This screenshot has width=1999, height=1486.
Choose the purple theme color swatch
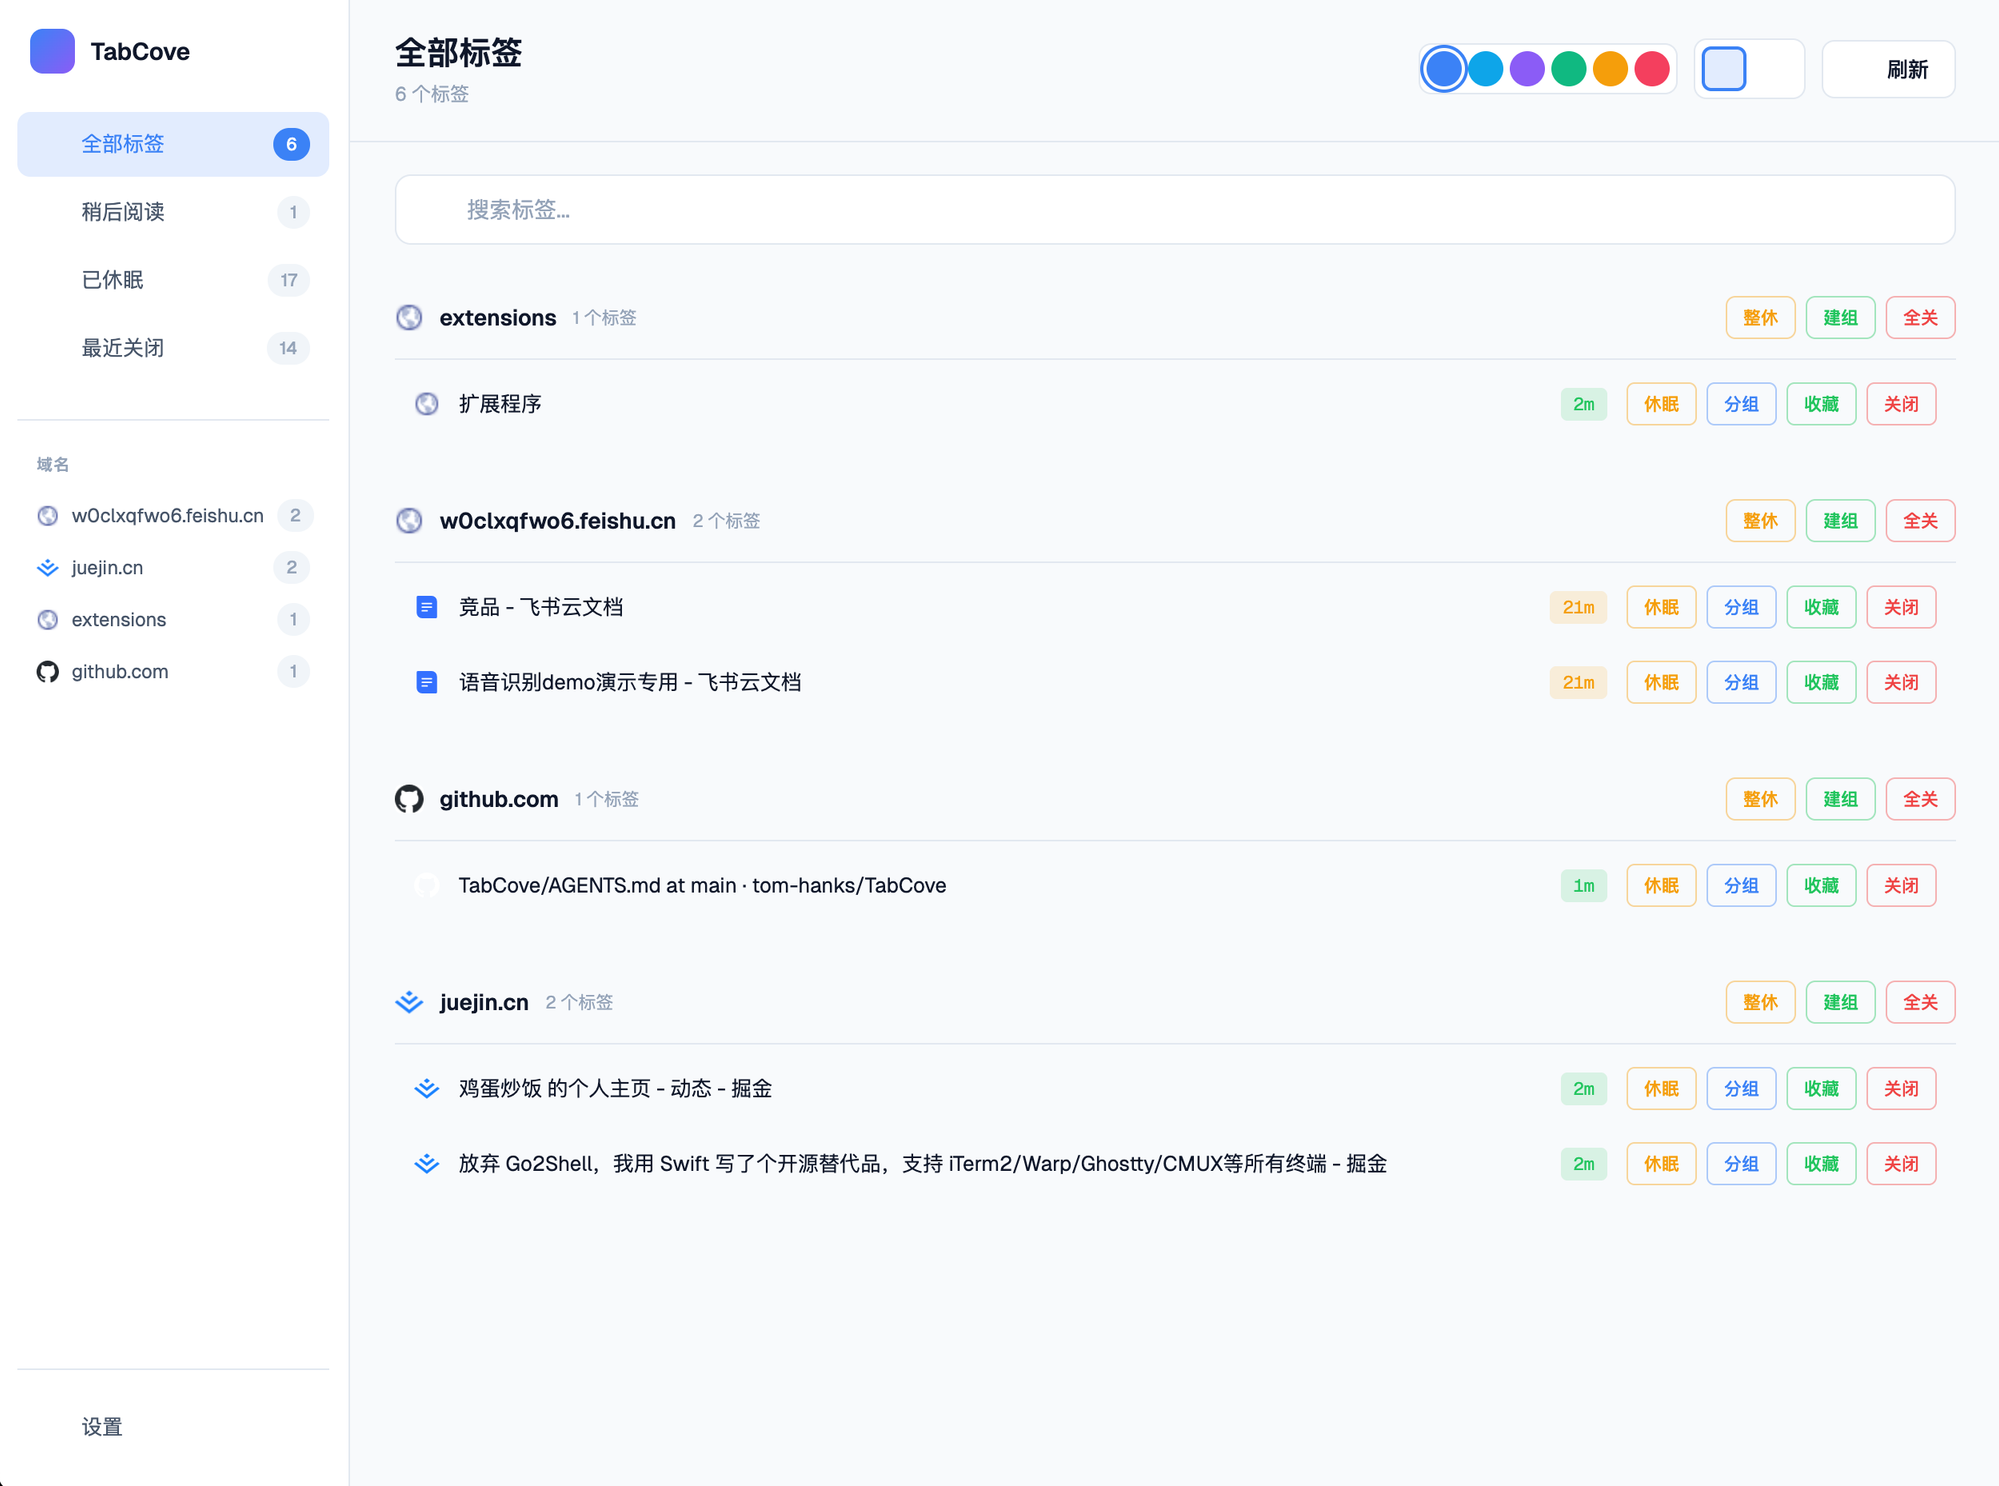click(x=1527, y=69)
